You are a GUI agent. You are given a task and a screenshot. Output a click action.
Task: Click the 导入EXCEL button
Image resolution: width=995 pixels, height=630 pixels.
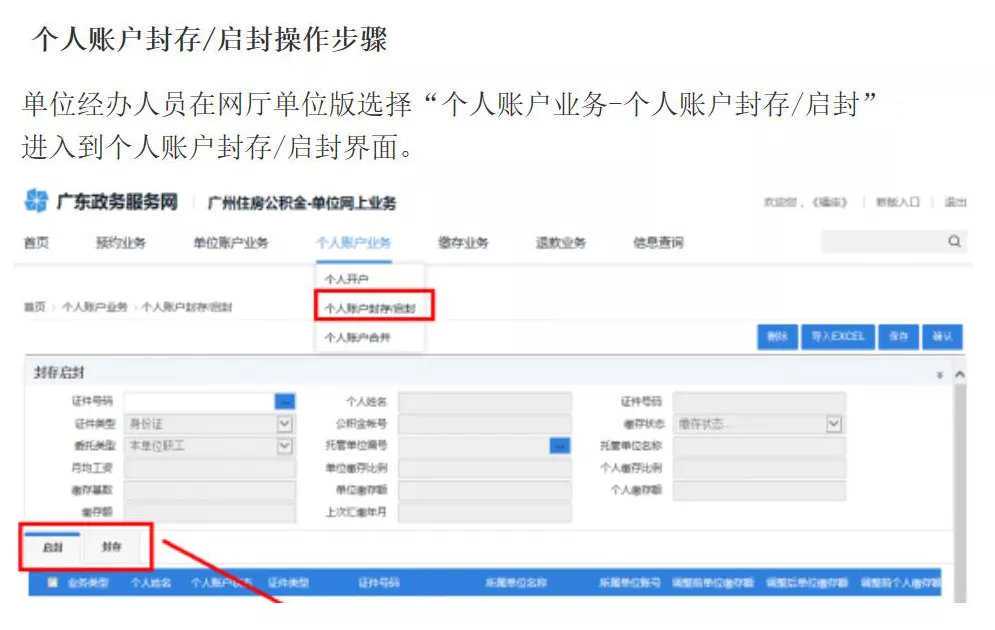tap(837, 336)
